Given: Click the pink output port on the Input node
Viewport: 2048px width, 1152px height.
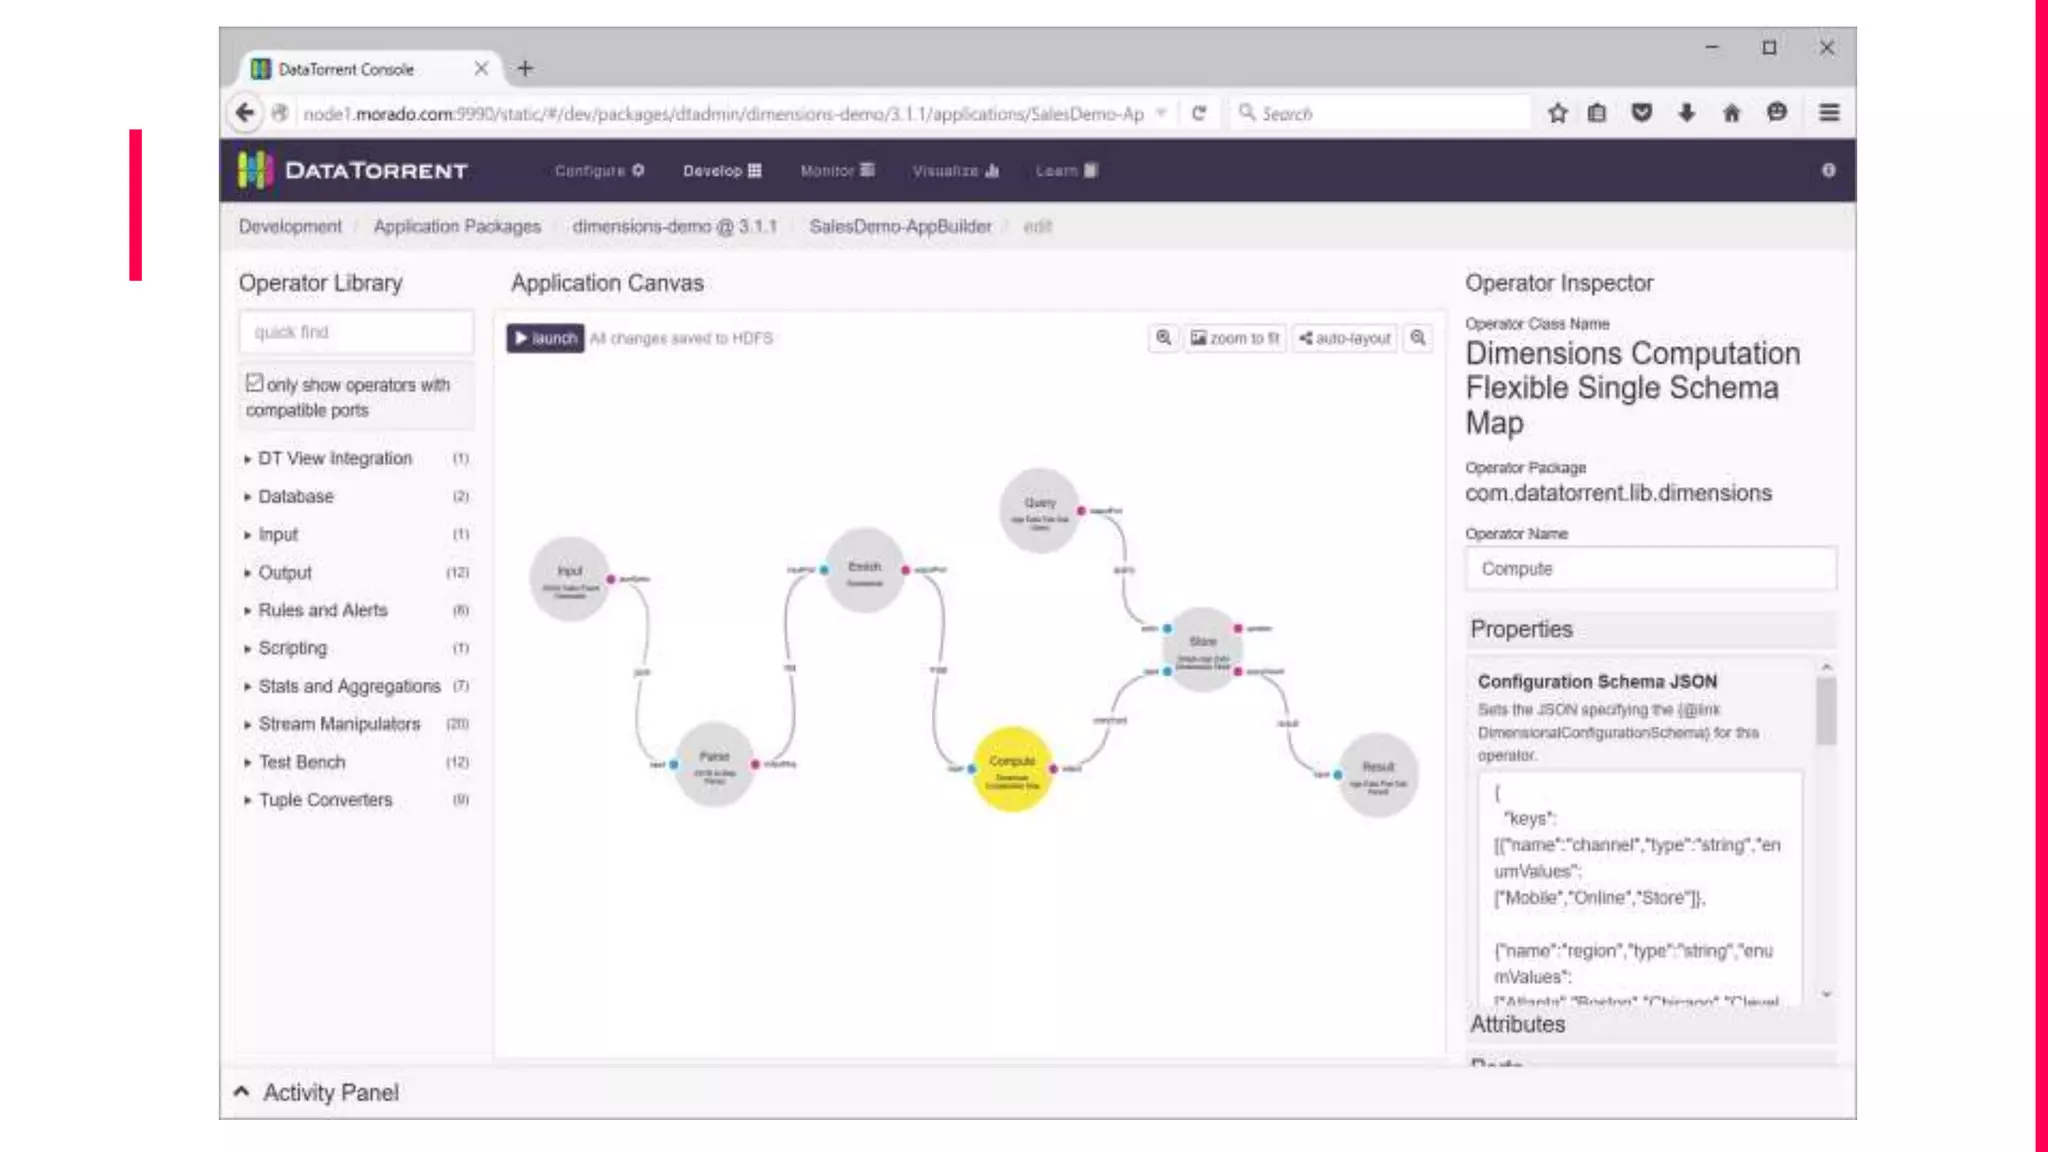Looking at the screenshot, I should click(611, 579).
